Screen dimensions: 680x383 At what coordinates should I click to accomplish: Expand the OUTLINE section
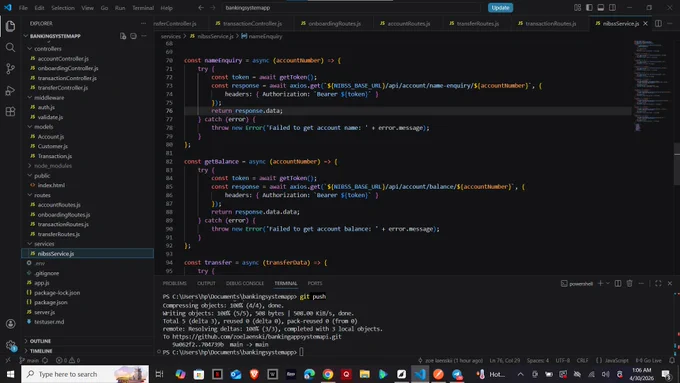point(40,341)
